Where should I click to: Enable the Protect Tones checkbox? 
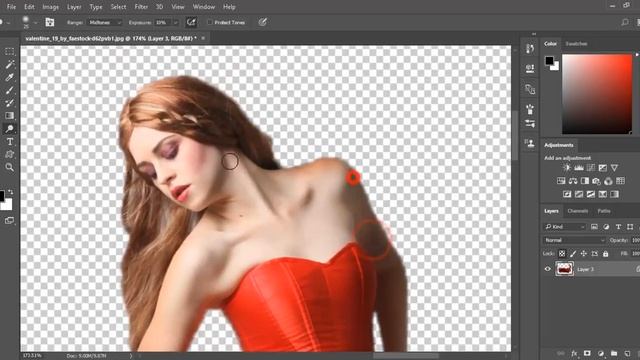[210, 22]
